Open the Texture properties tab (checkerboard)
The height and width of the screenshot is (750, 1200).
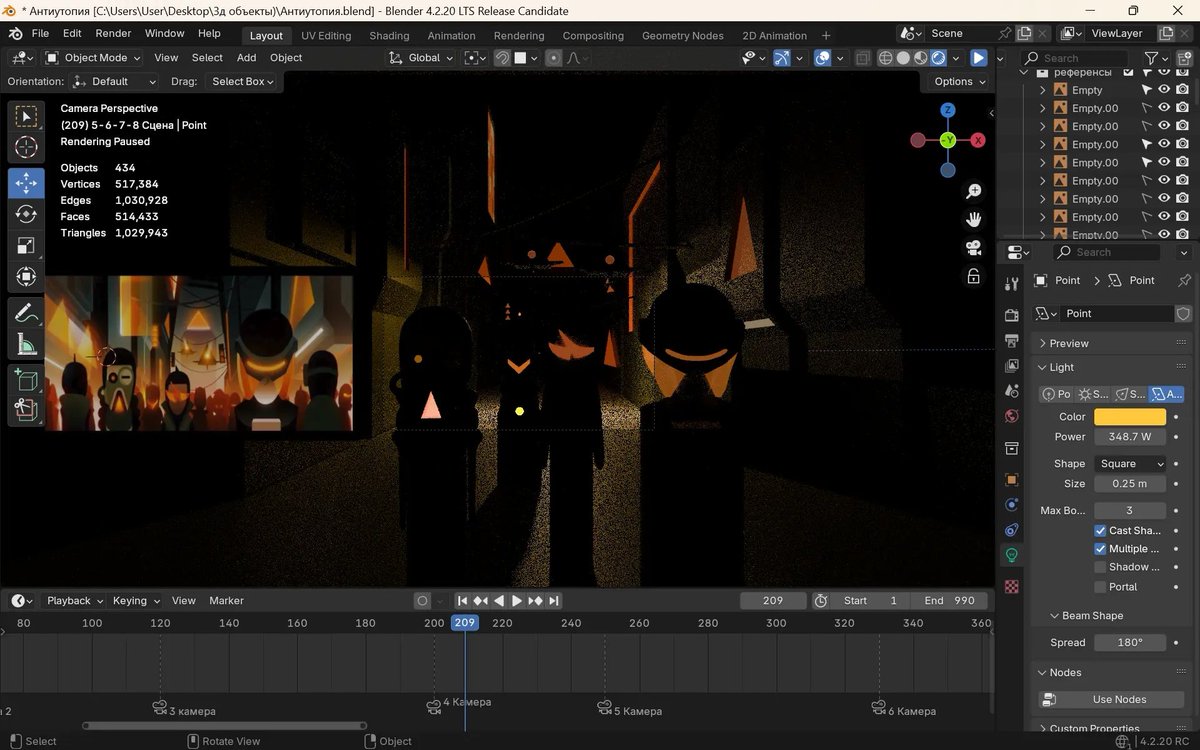[1012, 587]
